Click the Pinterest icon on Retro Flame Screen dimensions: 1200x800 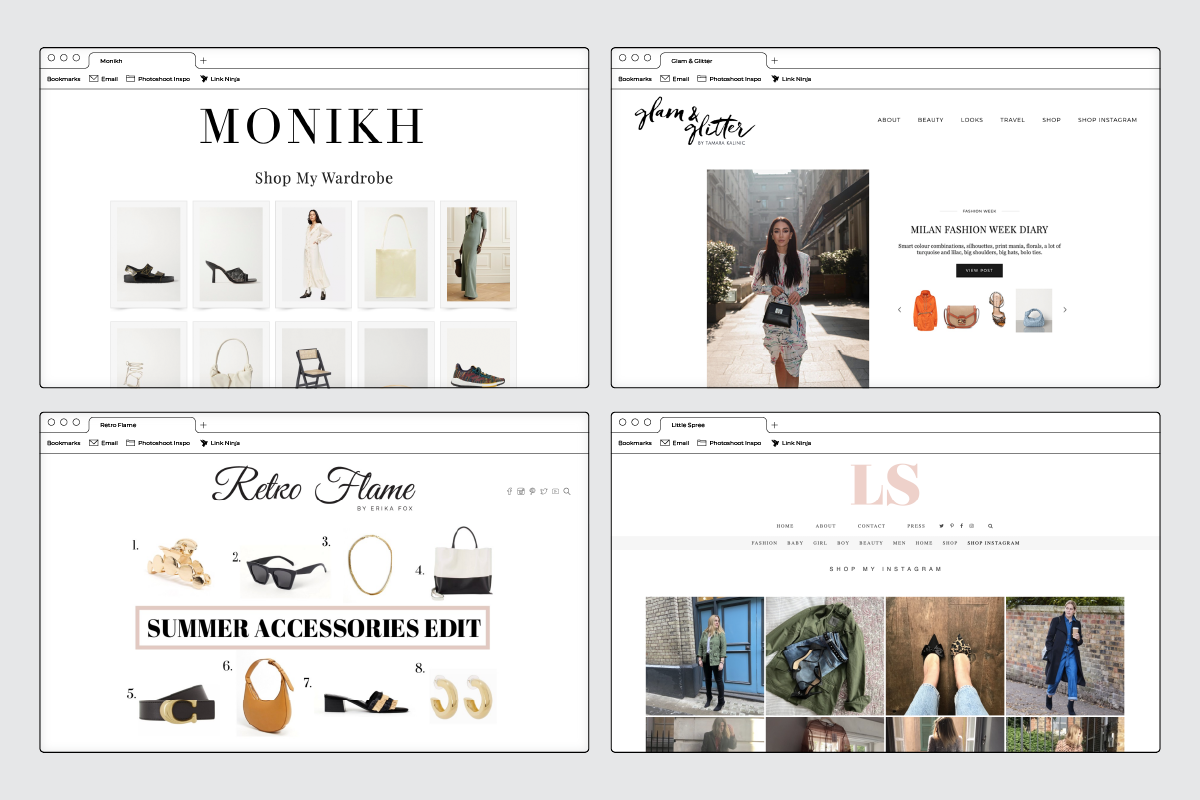coord(532,491)
